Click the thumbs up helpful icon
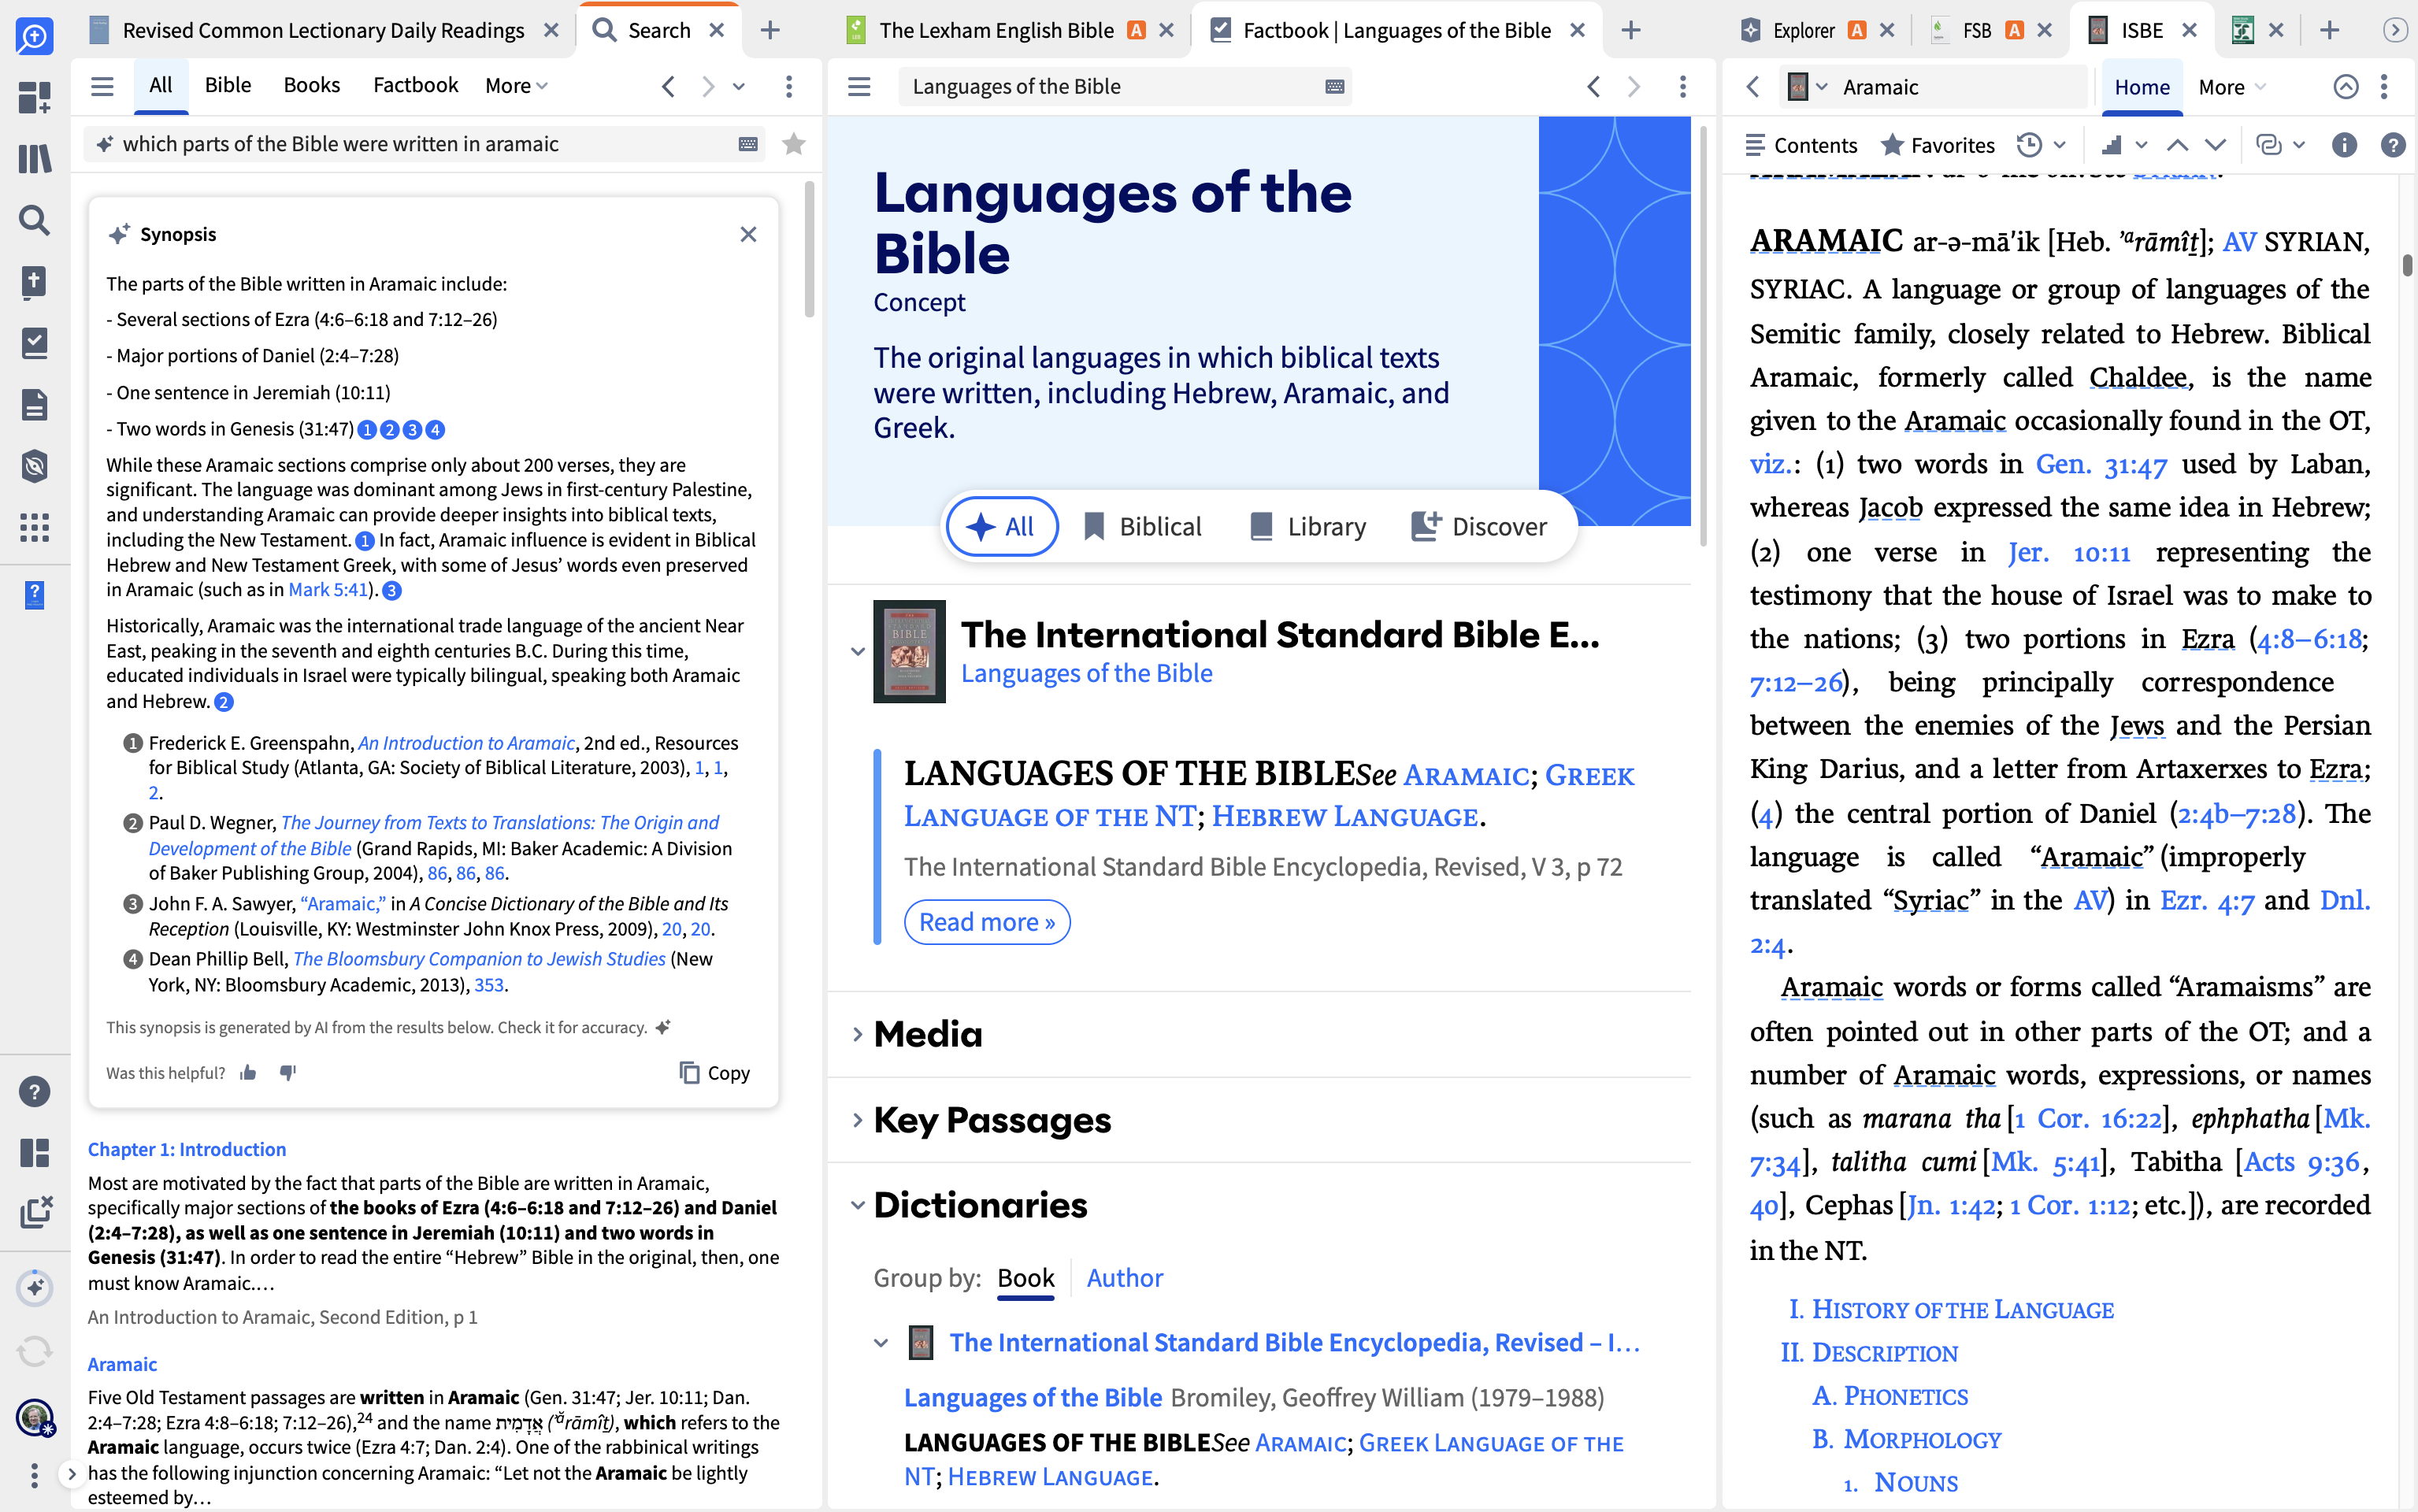 point(249,1073)
